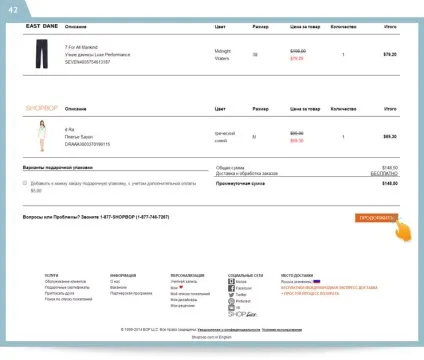The width and height of the screenshot is (424, 360).
Task: Open Поиск по списку пожеланий link
Action: tap(68, 299)
